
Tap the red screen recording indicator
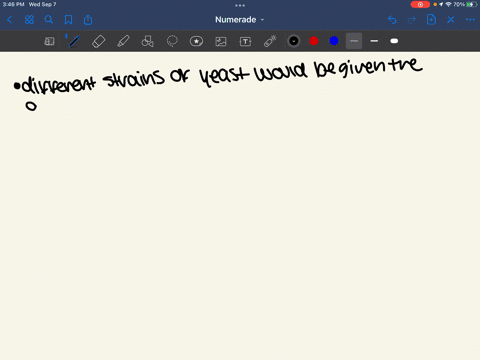[x=420, y=4]
